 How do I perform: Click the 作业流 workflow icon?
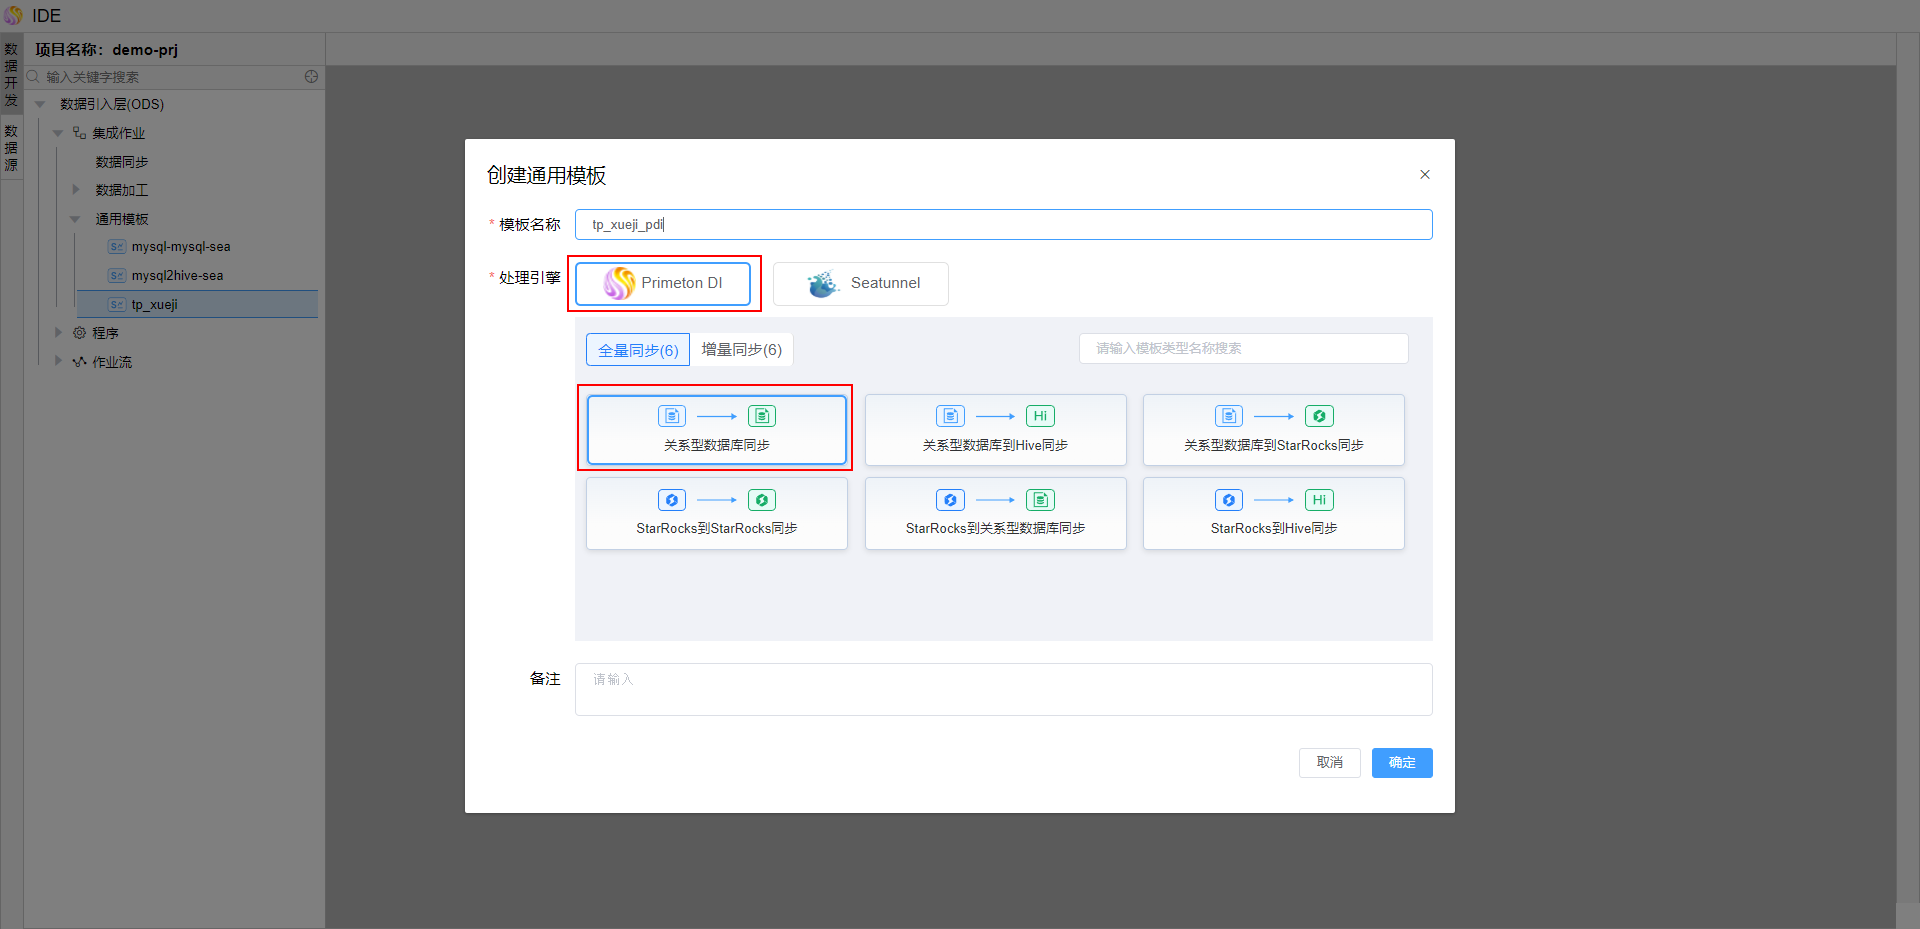click(x=79, y=362)
